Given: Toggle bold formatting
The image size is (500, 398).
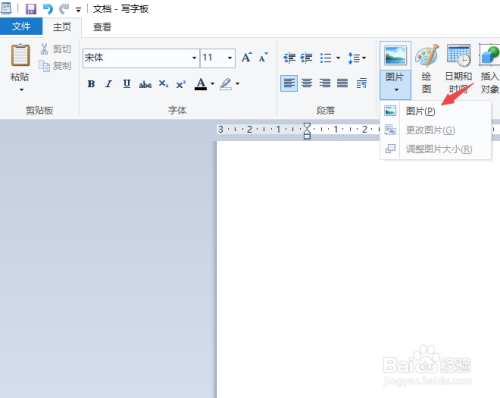Looking at the screenshot, I should (91, 84).
